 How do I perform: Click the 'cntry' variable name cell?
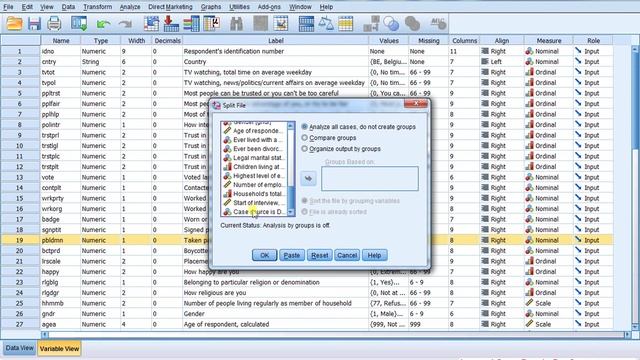(60, 62)
